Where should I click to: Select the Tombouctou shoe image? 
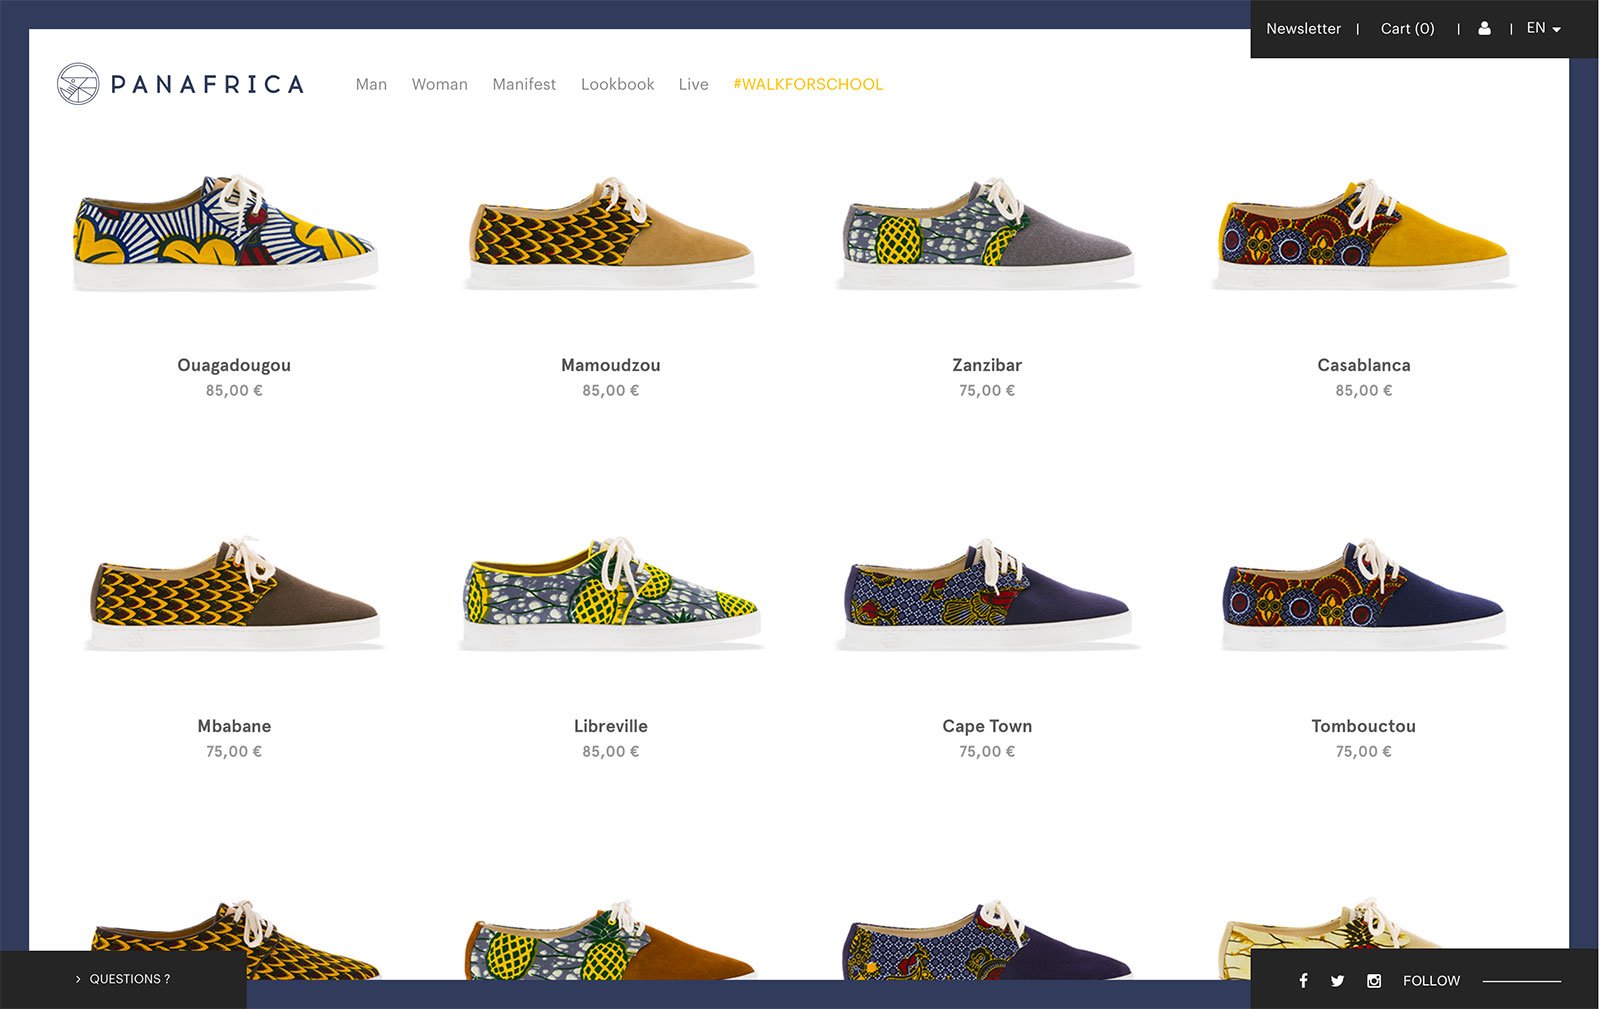click(1364, 595)
